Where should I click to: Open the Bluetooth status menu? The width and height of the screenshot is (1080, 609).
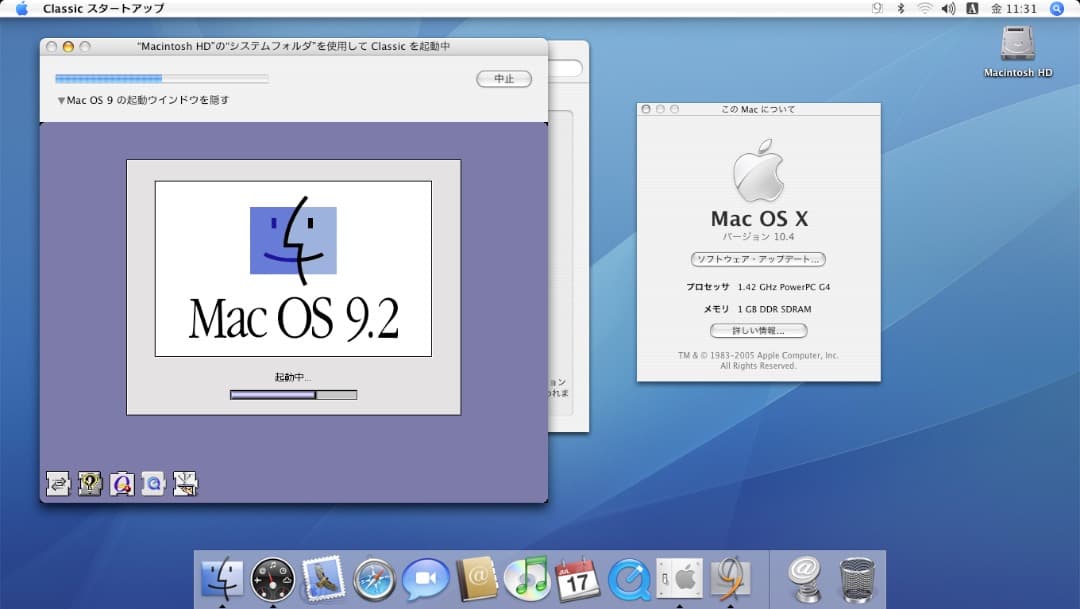pos(900,8)
